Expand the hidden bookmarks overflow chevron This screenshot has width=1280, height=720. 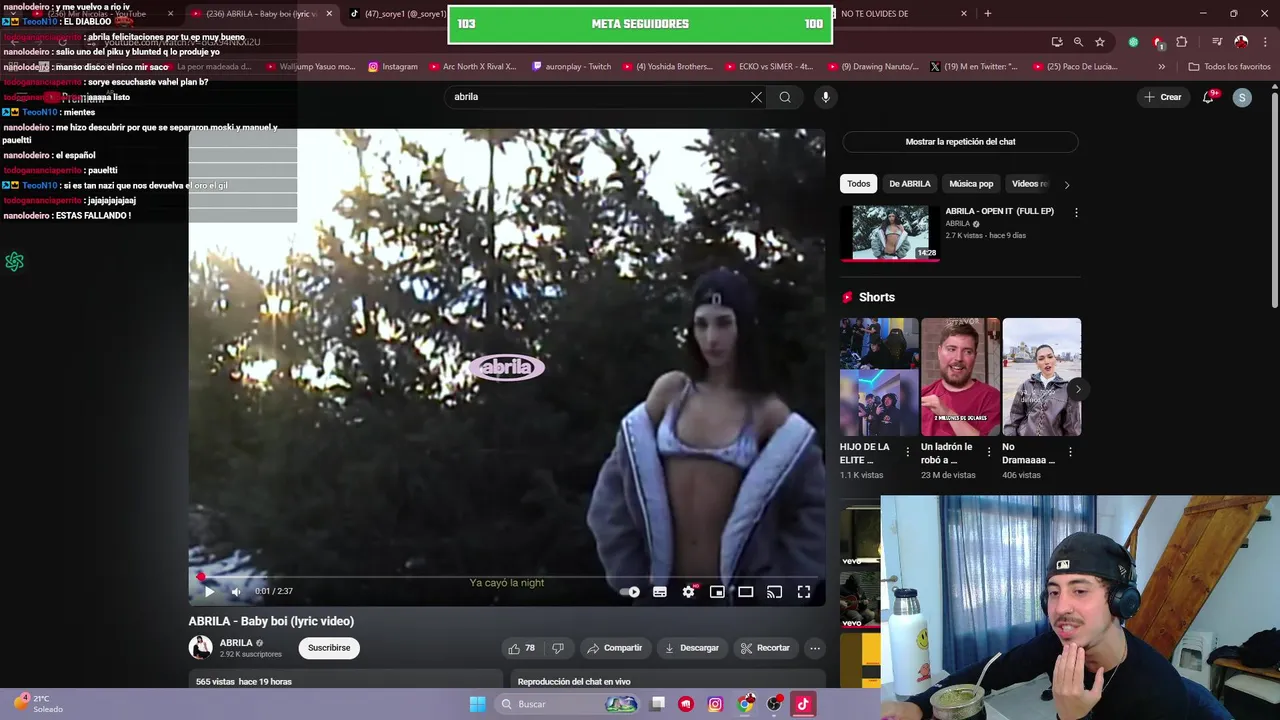tap(1161, 67)
